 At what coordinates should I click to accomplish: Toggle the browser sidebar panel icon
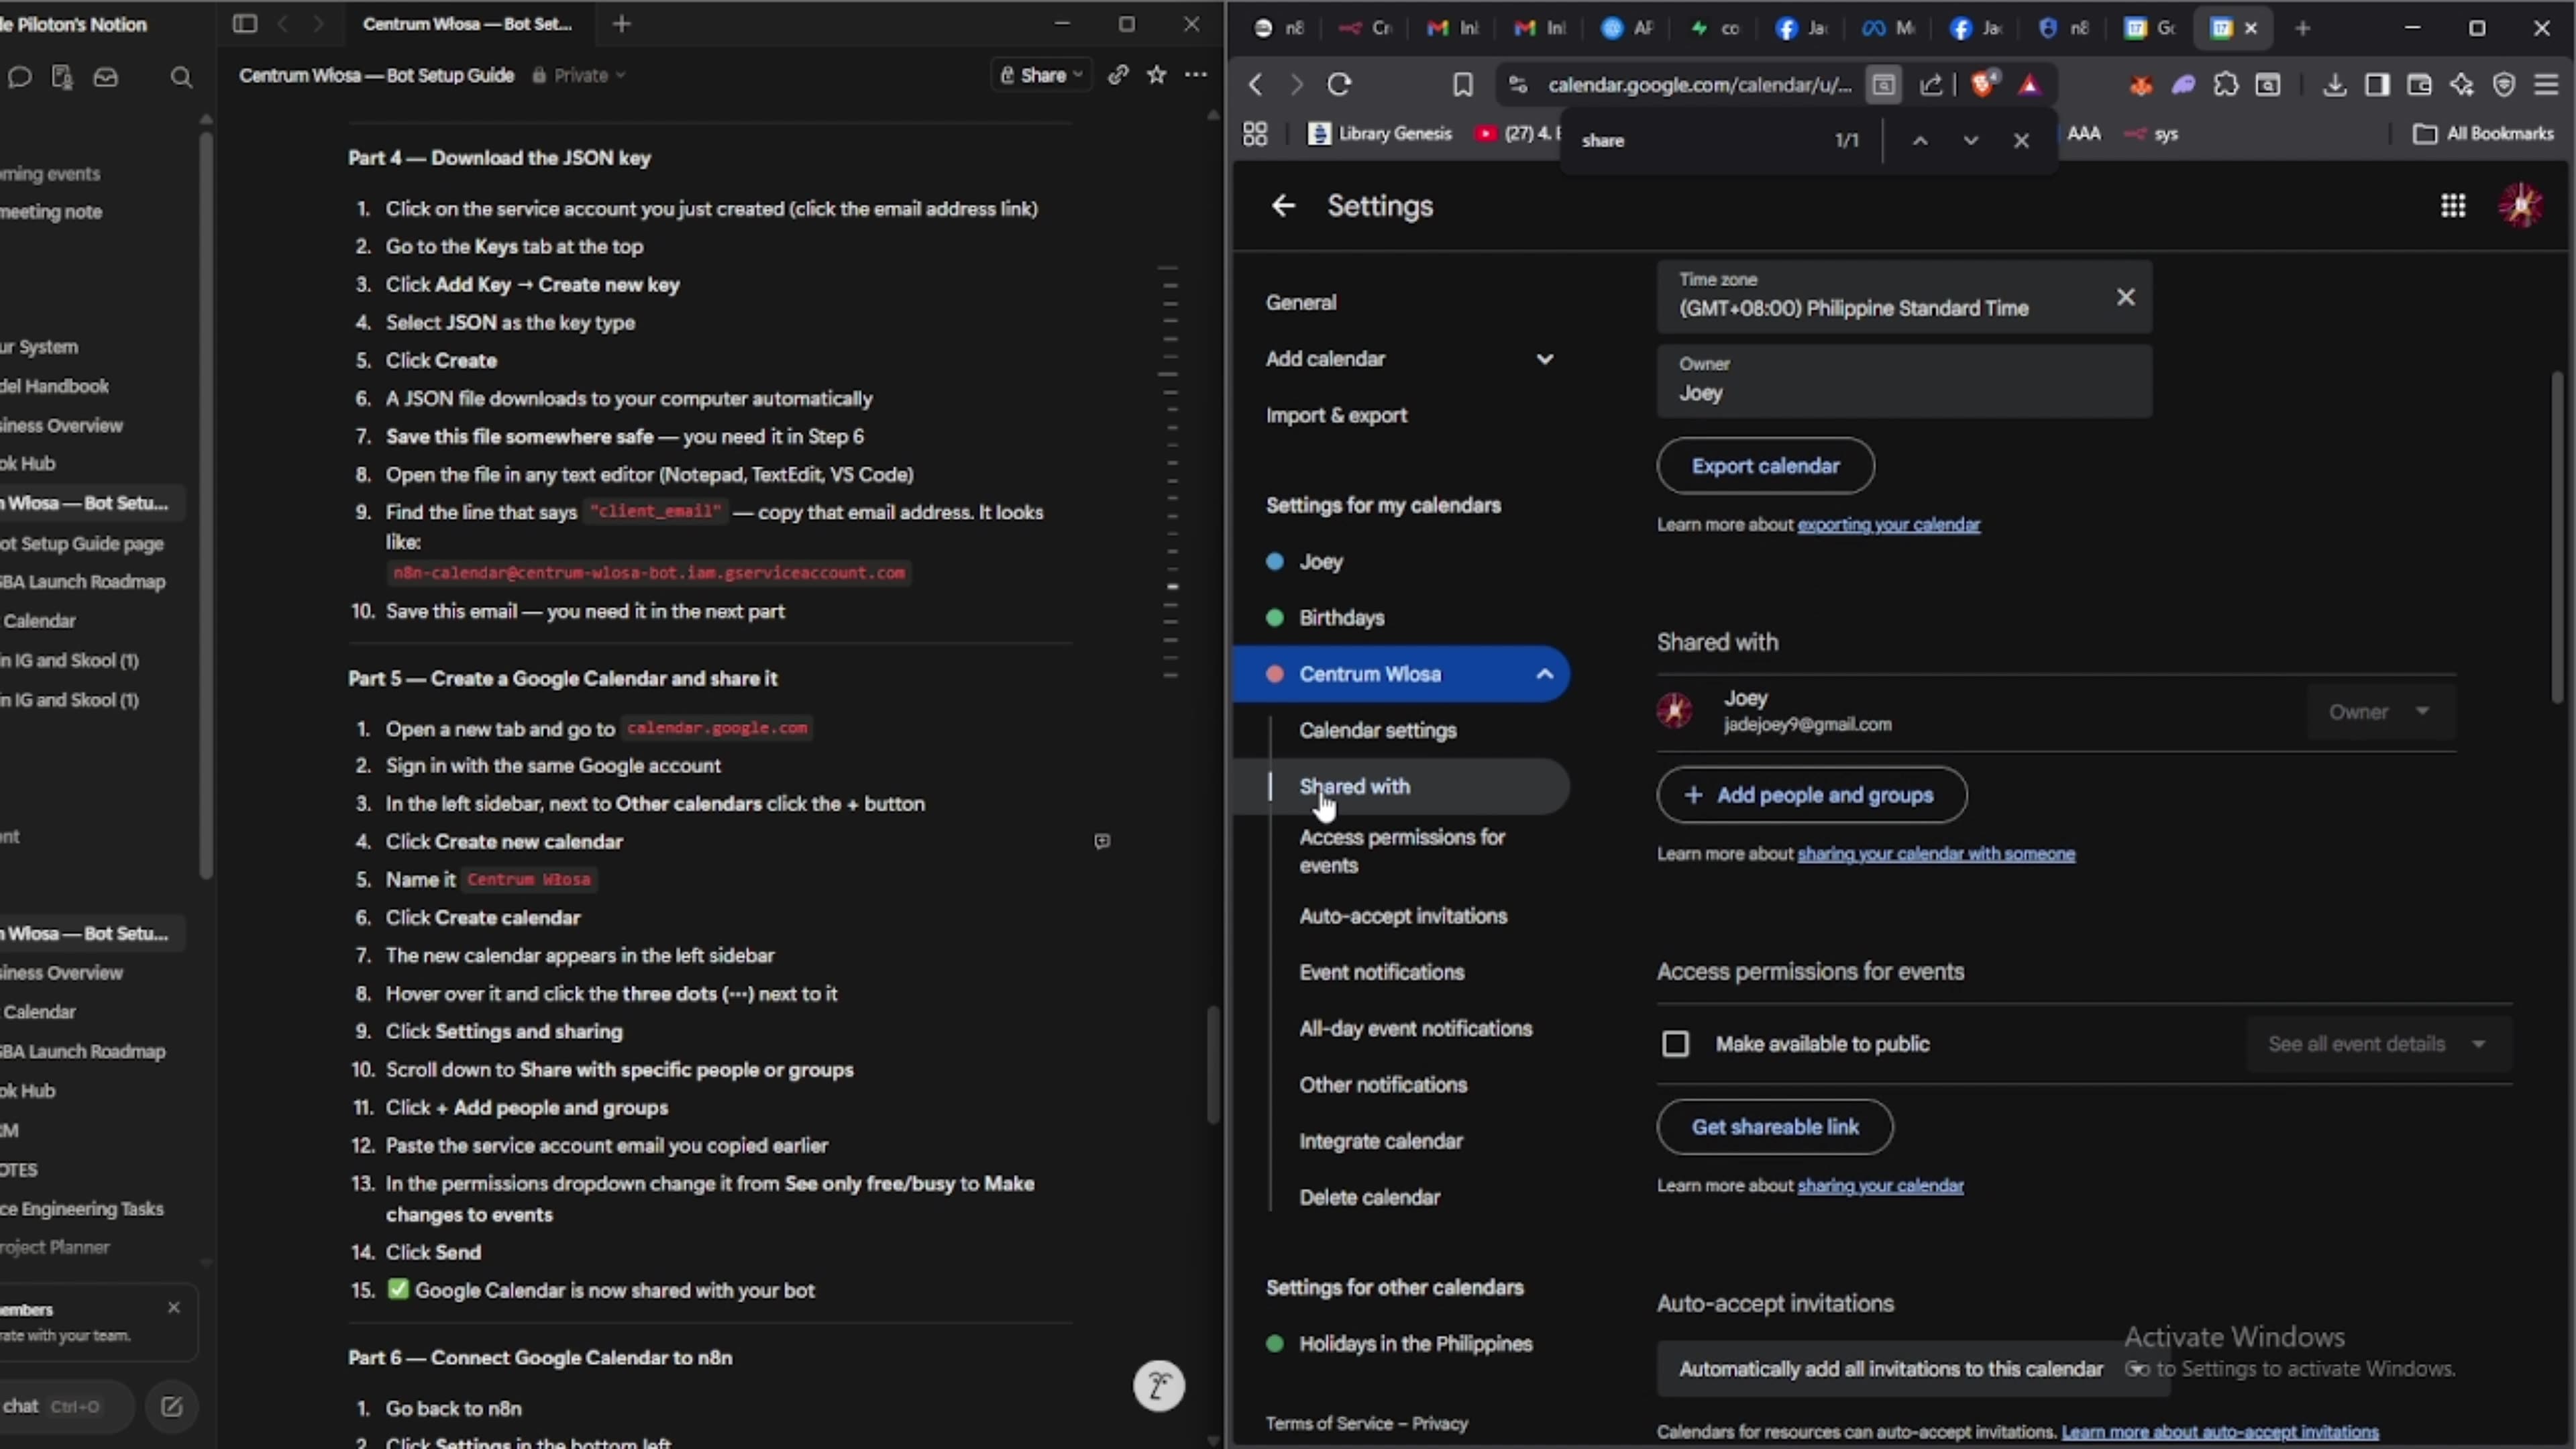click(x=2377, y=85)
